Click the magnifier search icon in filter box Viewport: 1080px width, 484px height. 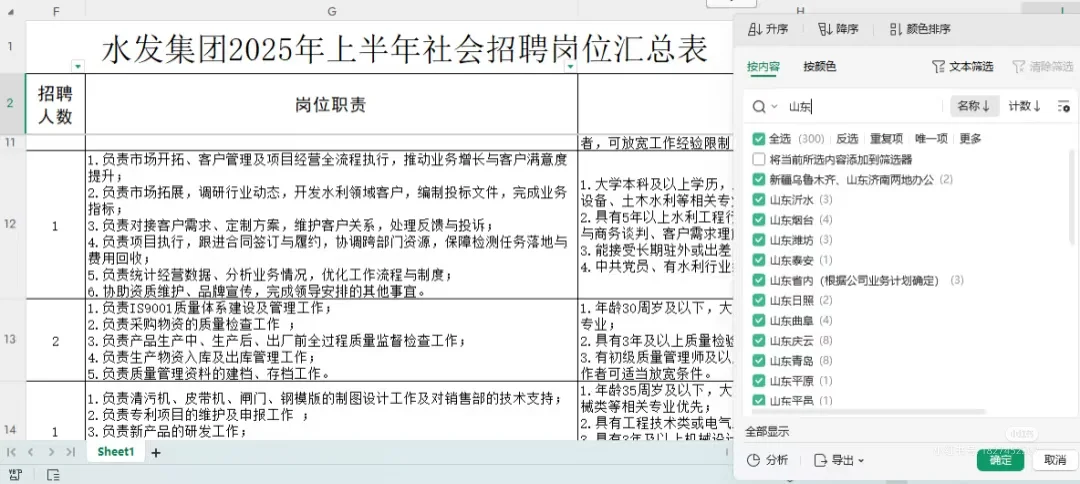tap(758, 107)
